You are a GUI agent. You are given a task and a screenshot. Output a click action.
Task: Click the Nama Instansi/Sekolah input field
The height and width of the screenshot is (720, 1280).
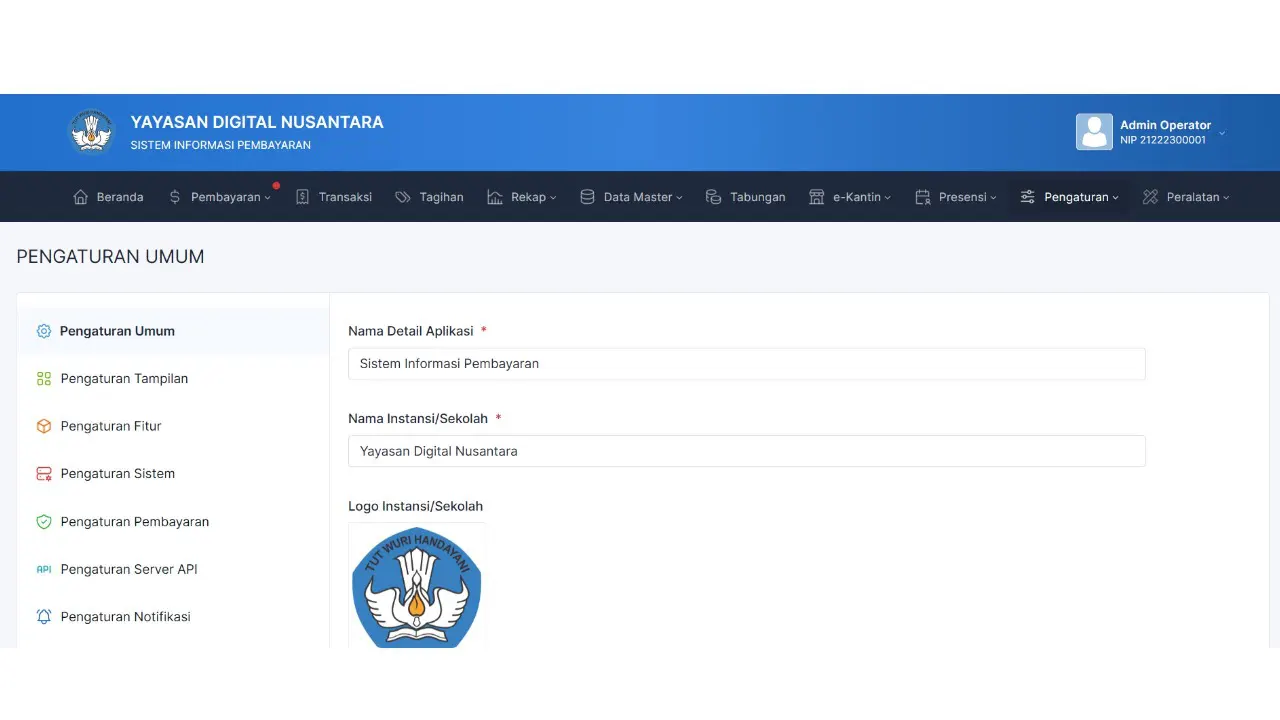(x=746, y=451)
